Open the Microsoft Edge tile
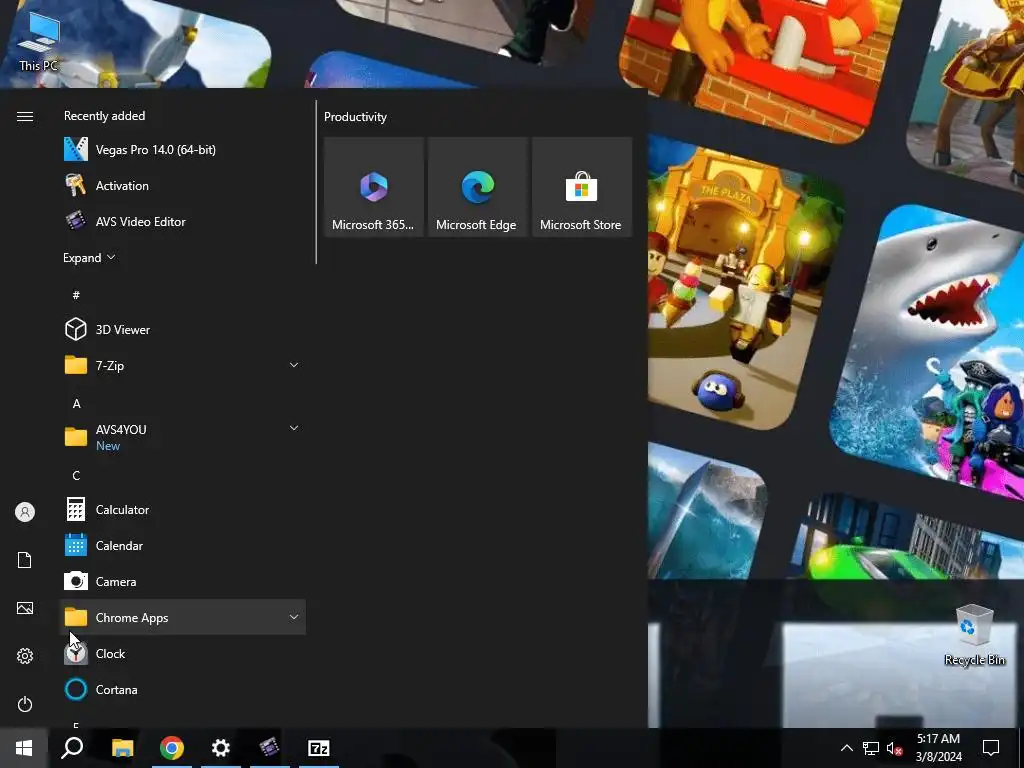 (x=477, y=187)
